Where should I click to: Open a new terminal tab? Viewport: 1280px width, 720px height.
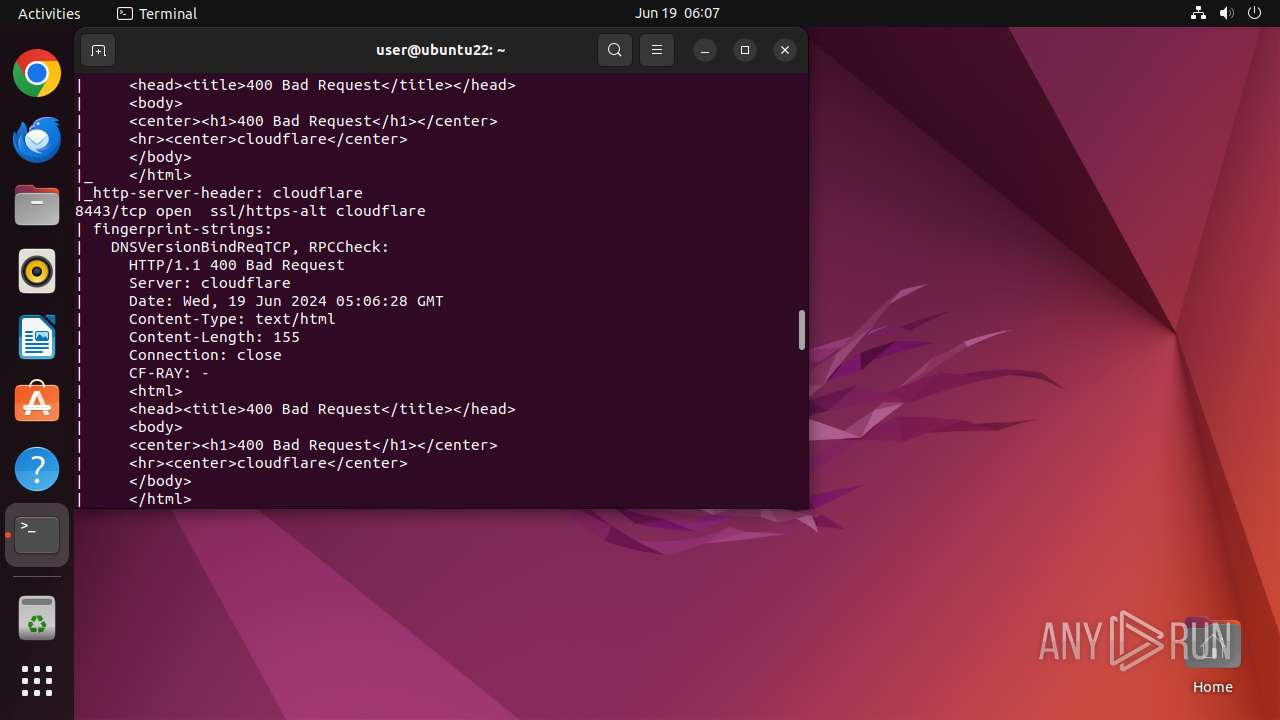[98, 50]
